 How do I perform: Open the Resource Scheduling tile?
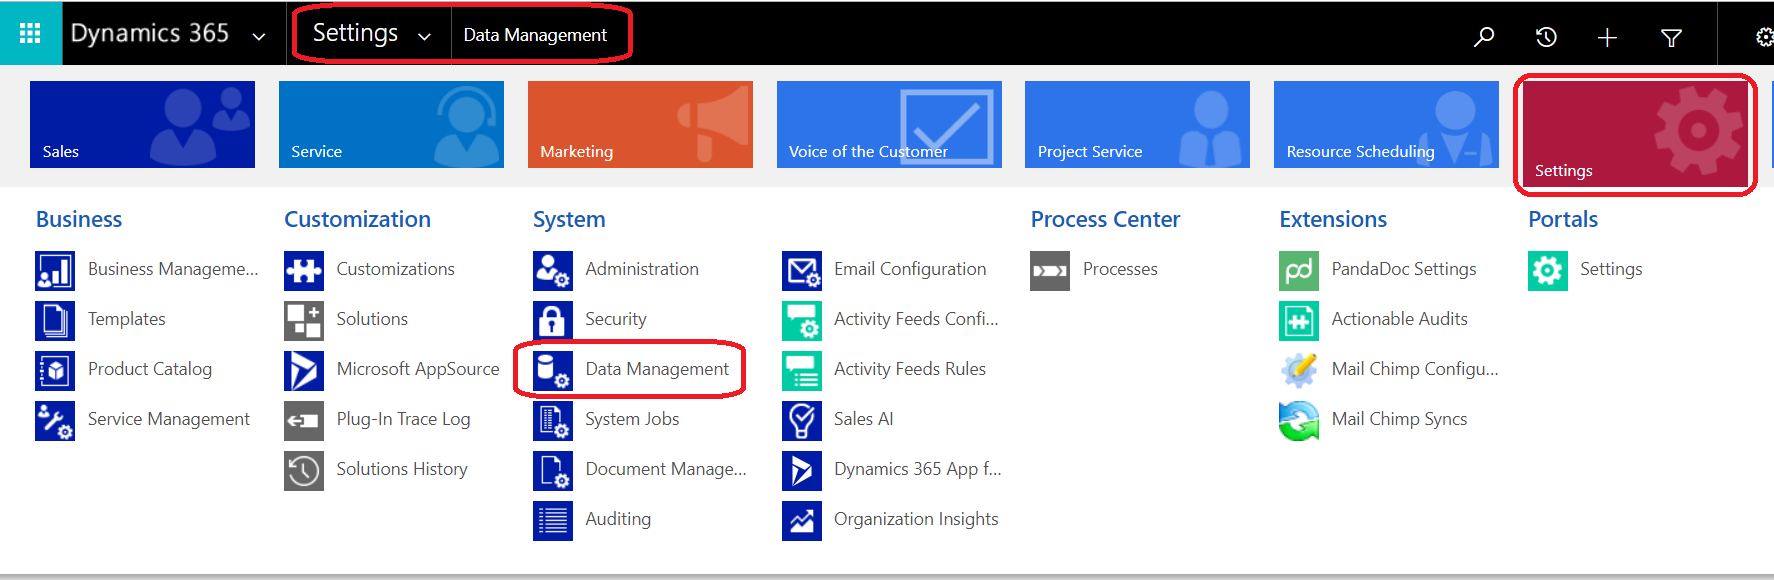click(1386, 124)
